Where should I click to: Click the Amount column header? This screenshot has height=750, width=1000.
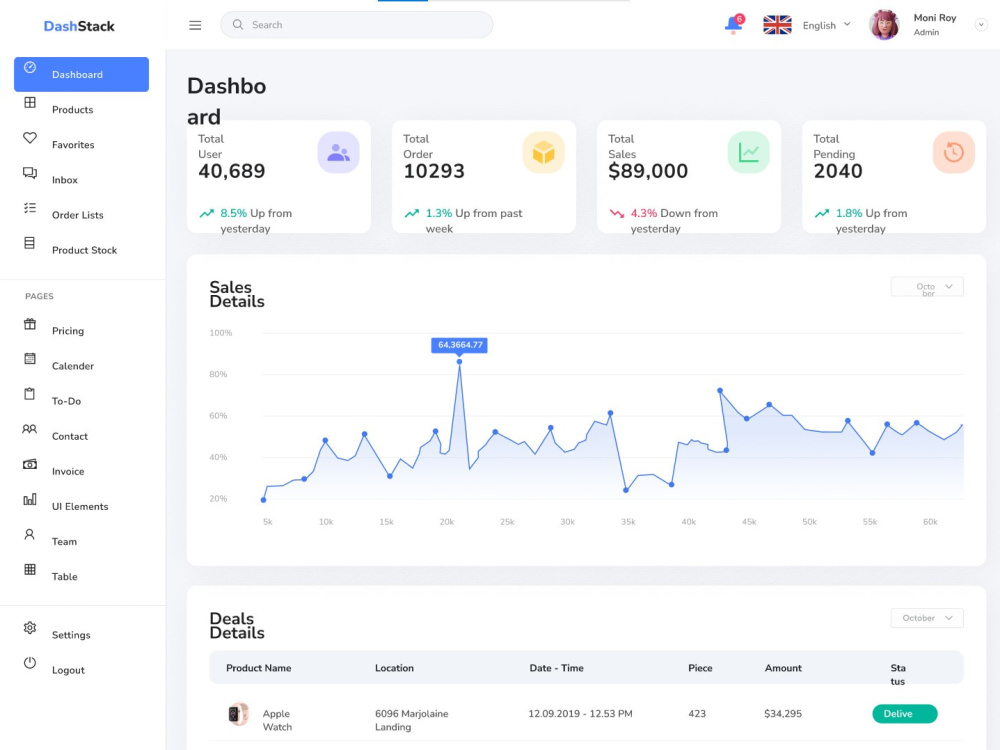tap(783, 668)
